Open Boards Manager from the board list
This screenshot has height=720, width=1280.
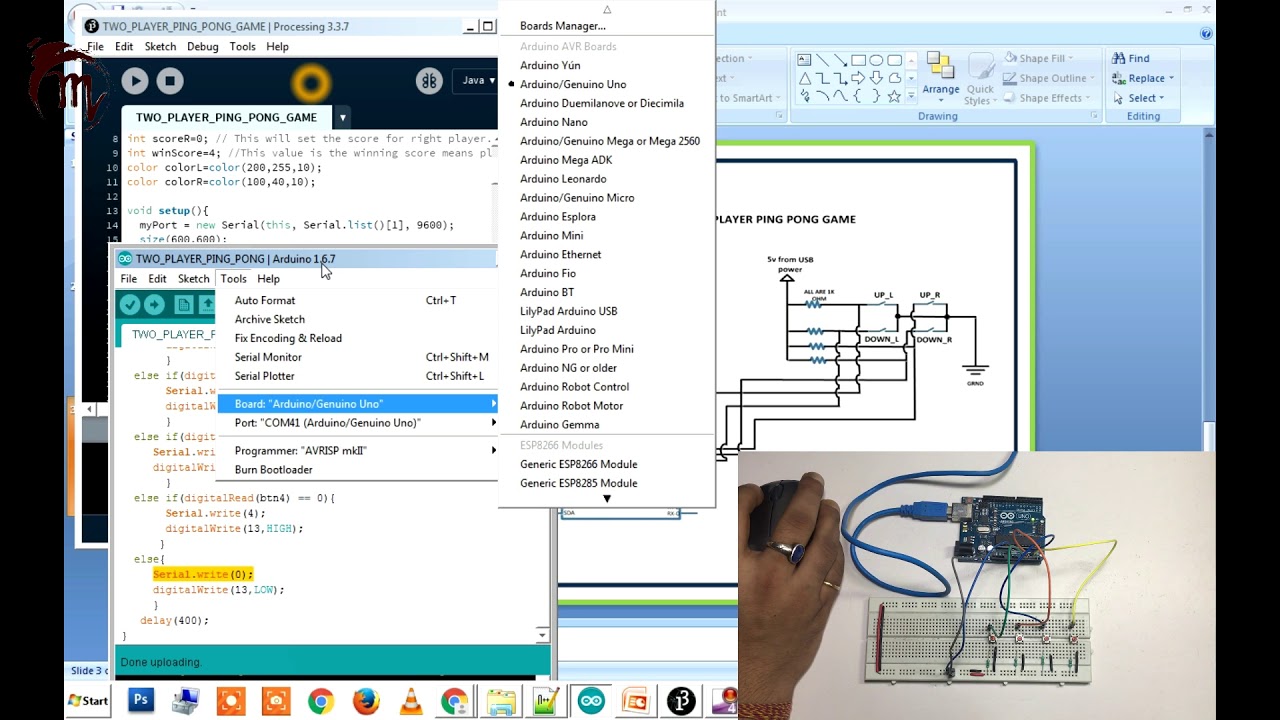tap(607, 26)
